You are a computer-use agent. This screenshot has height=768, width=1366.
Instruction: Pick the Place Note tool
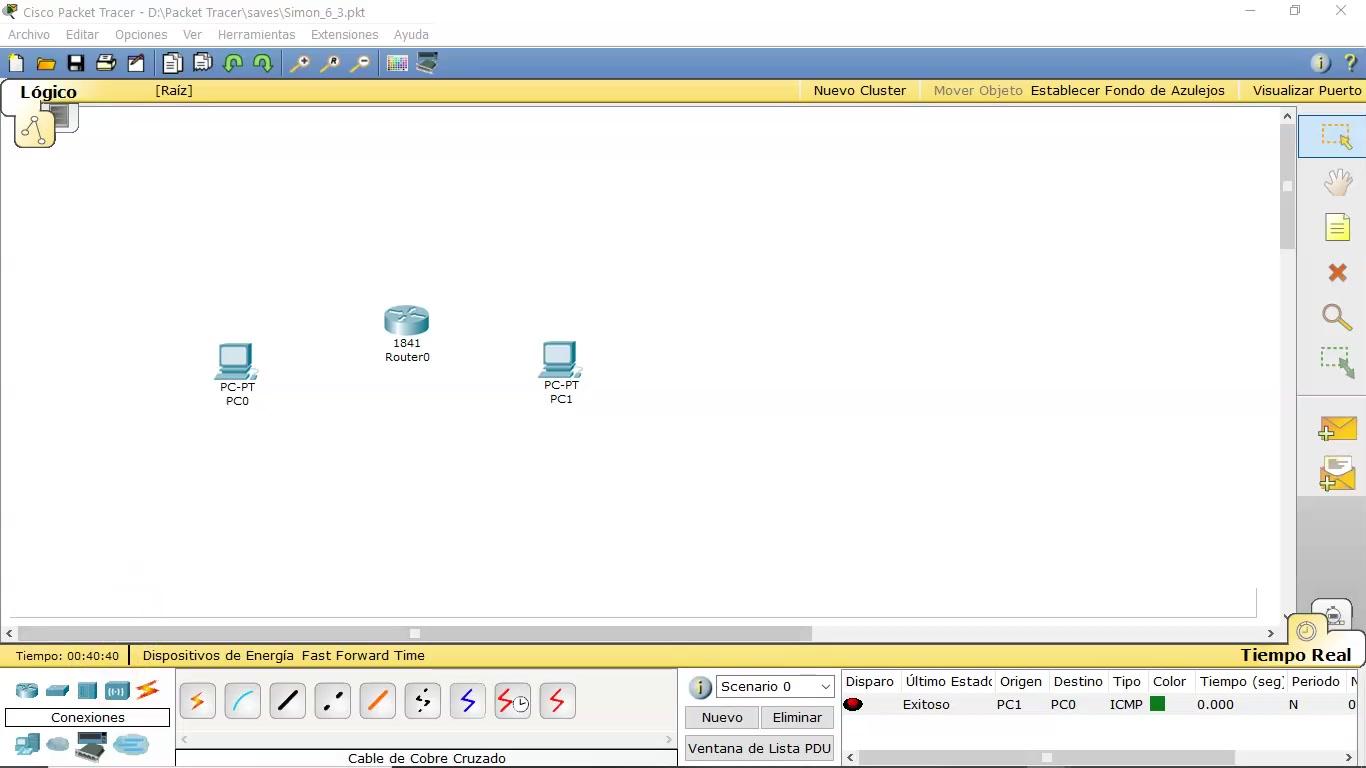click(1337, 227)
